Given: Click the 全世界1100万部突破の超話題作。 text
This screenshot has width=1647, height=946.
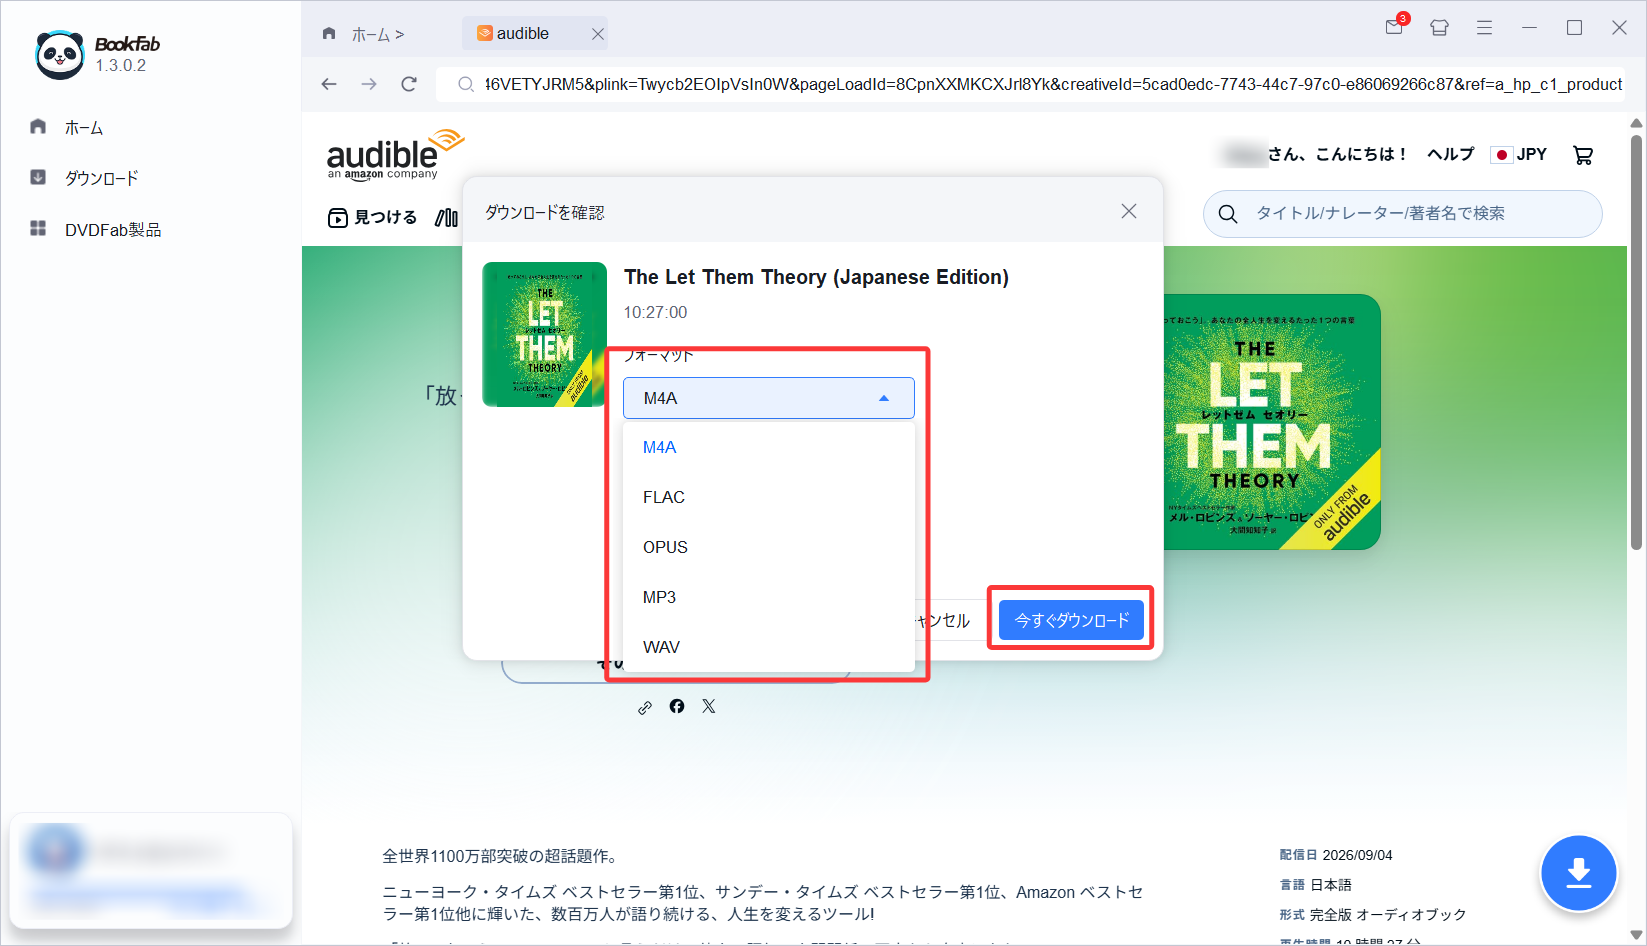Looking at the screenshot, I should pyautogui.click(x=503, y=856).
